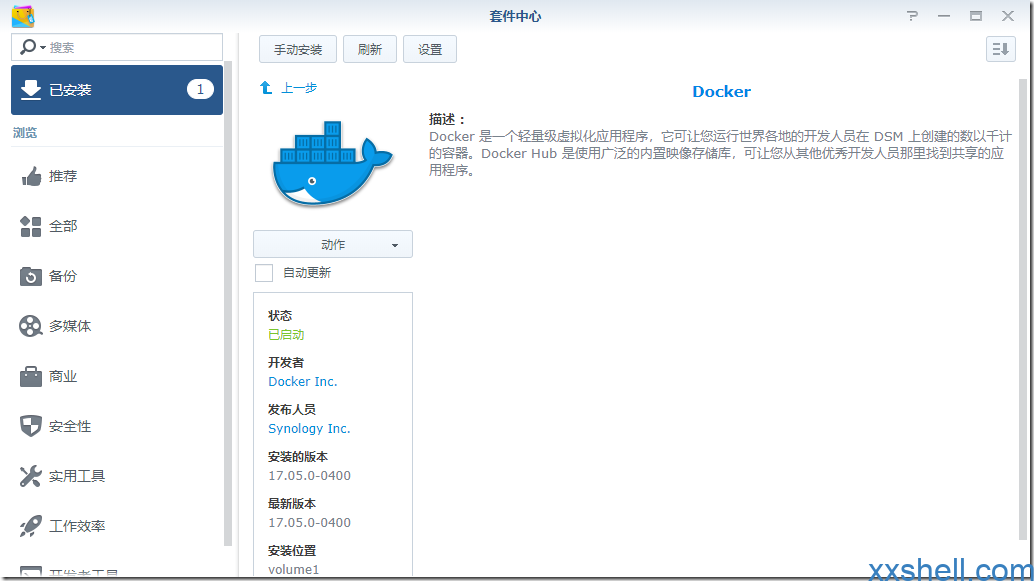1034x581 pixels.
Task: Click the 浏览 section label
Action: click(25, 133)
